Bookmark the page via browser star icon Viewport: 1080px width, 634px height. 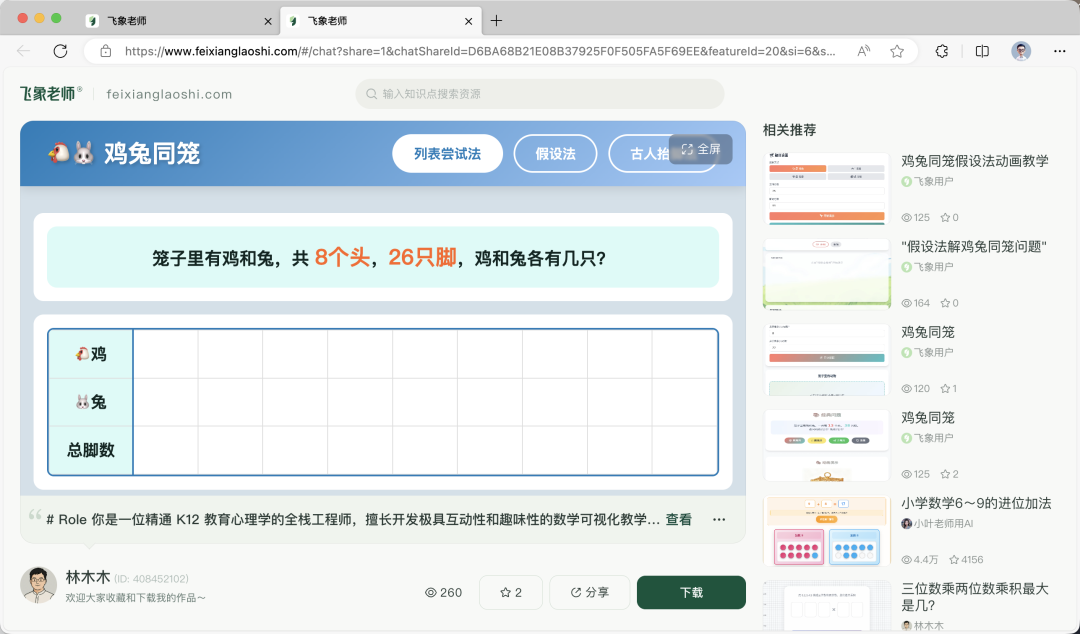click(897, 50)
